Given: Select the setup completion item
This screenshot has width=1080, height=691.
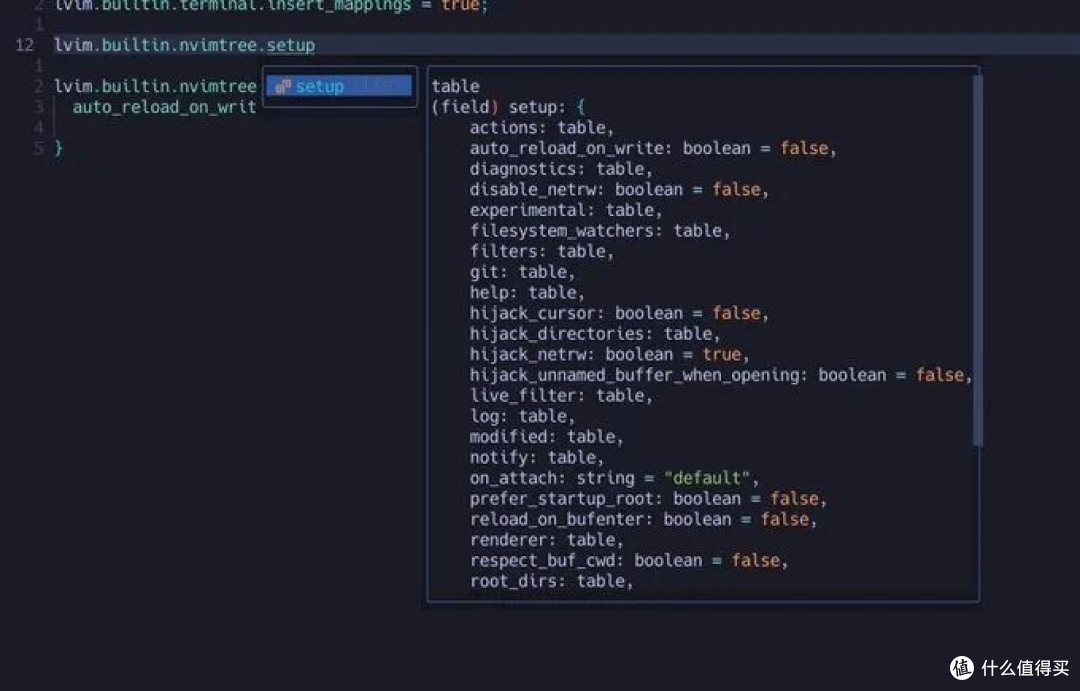Looking at the screenshot, I should point(339,86).
